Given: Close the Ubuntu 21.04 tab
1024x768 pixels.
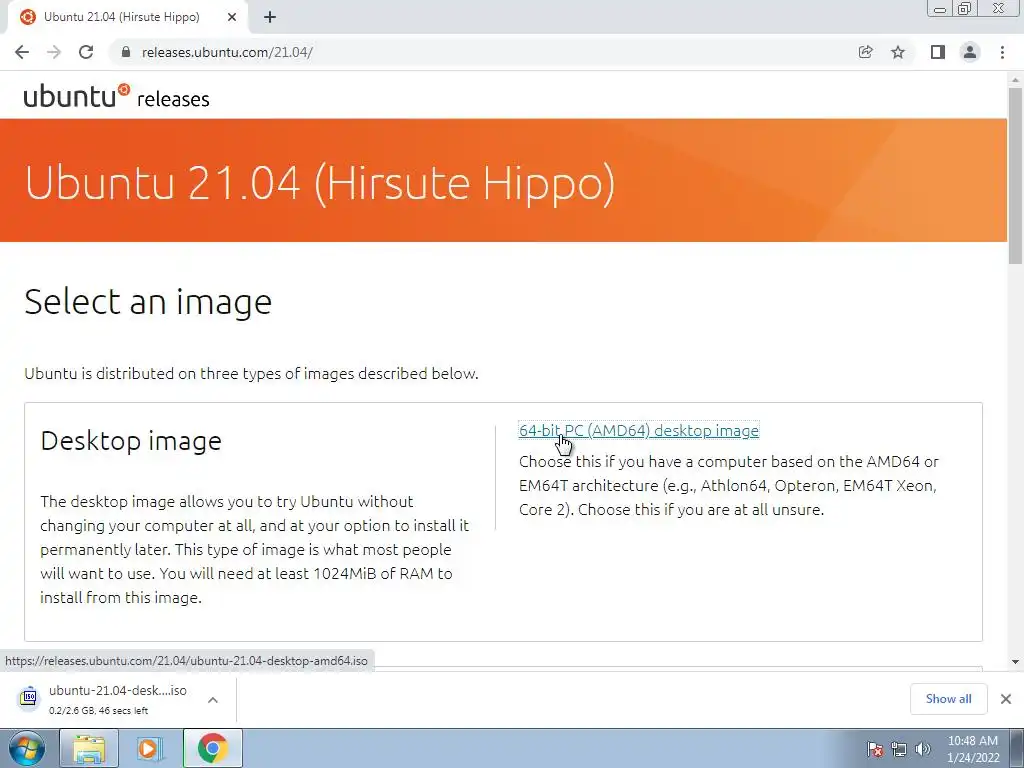Looking at the screenshot, I should [232, 17].
